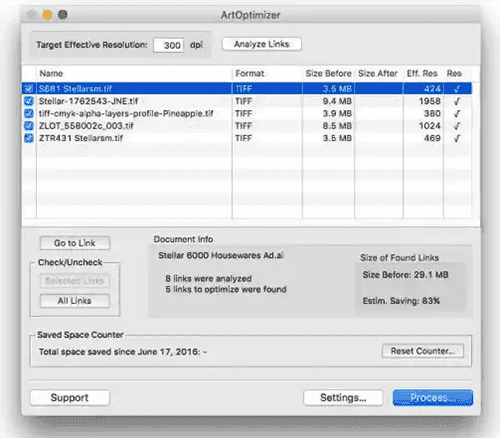Open the Settings dialog
Viewport: 500px width, 438px height.
343,398
